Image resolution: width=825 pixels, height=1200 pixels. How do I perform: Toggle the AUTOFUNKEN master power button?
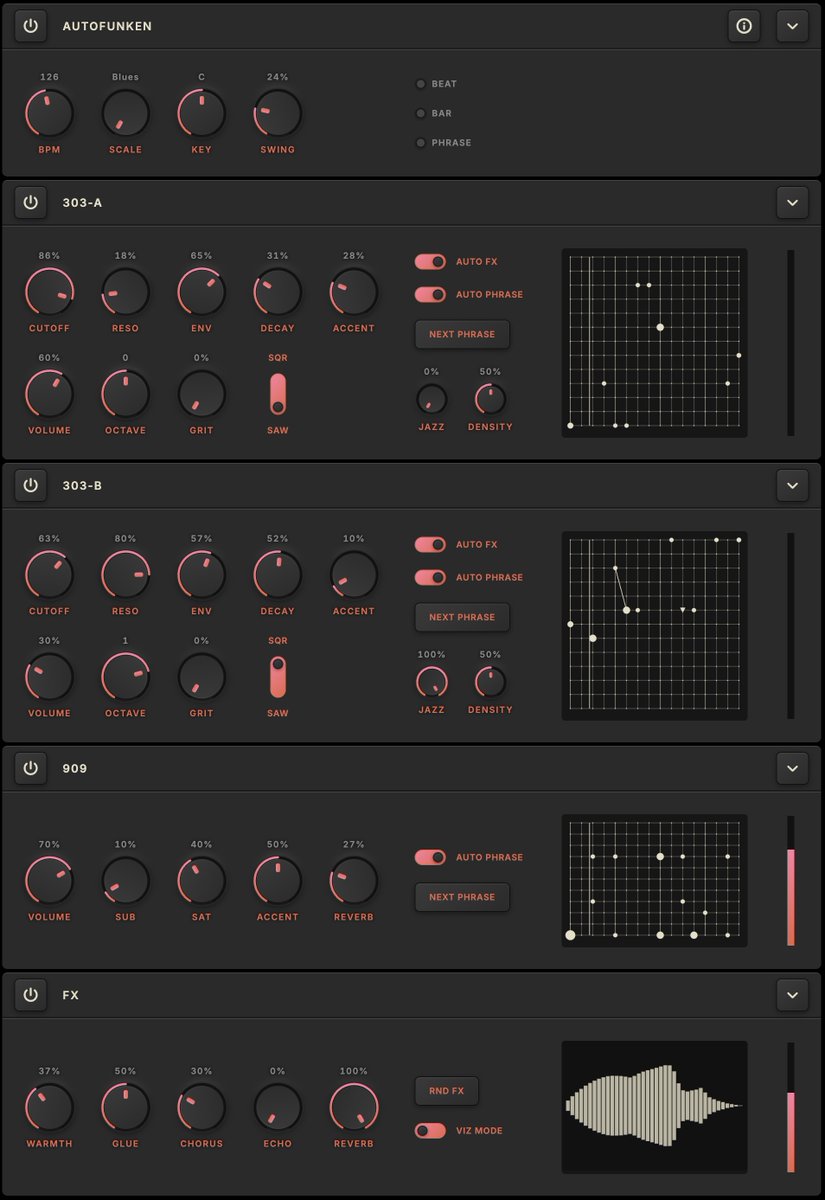coord(30,26)
